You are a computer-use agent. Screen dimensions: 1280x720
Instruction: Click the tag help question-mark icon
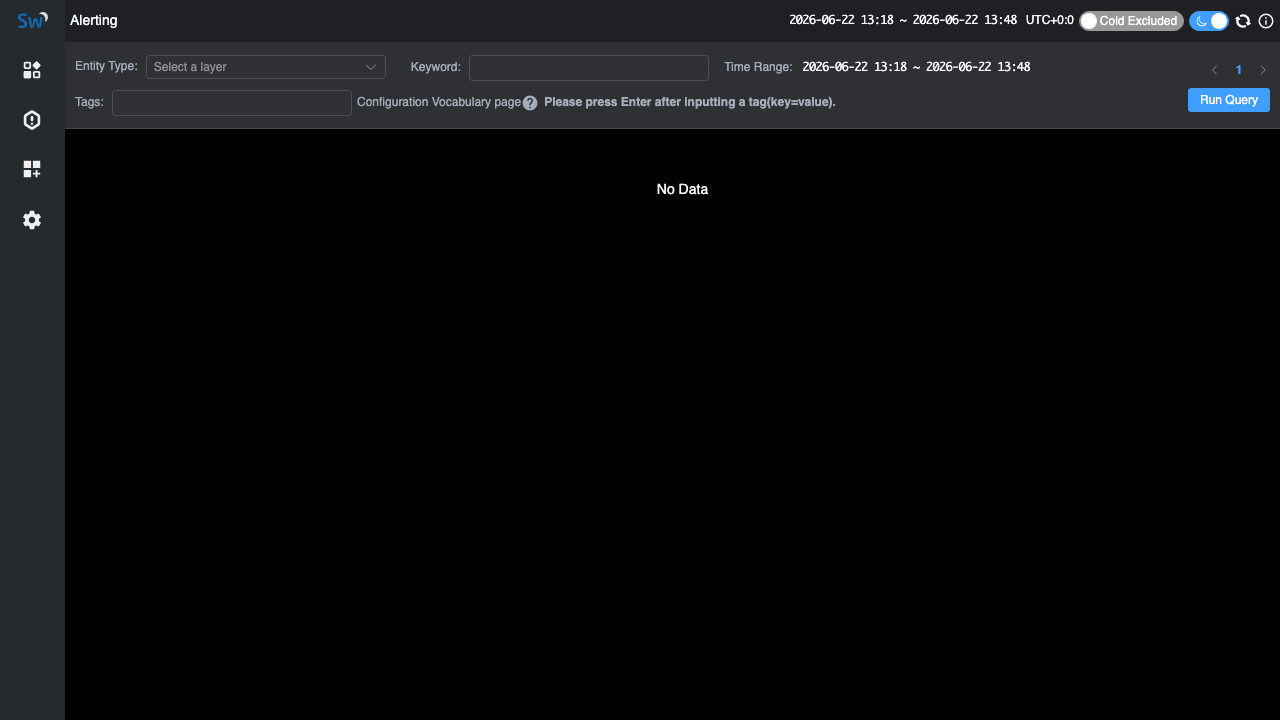tap(530, 103)
